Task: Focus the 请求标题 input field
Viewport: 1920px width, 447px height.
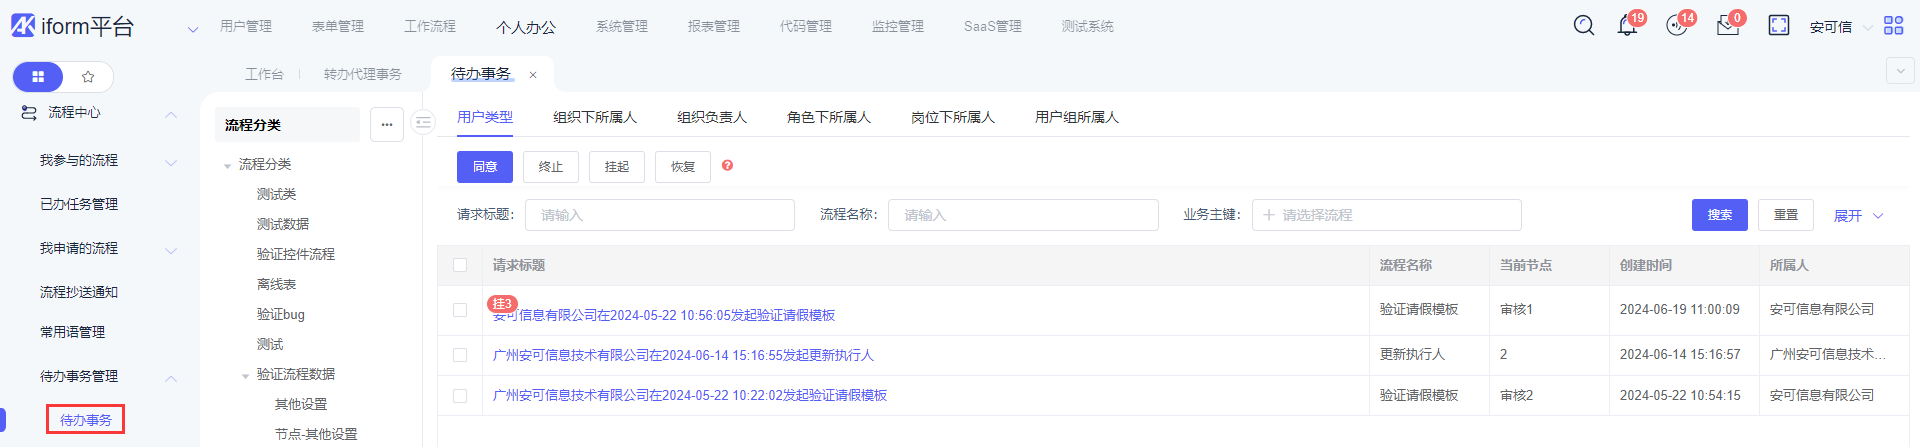Action: pos(659,215)
